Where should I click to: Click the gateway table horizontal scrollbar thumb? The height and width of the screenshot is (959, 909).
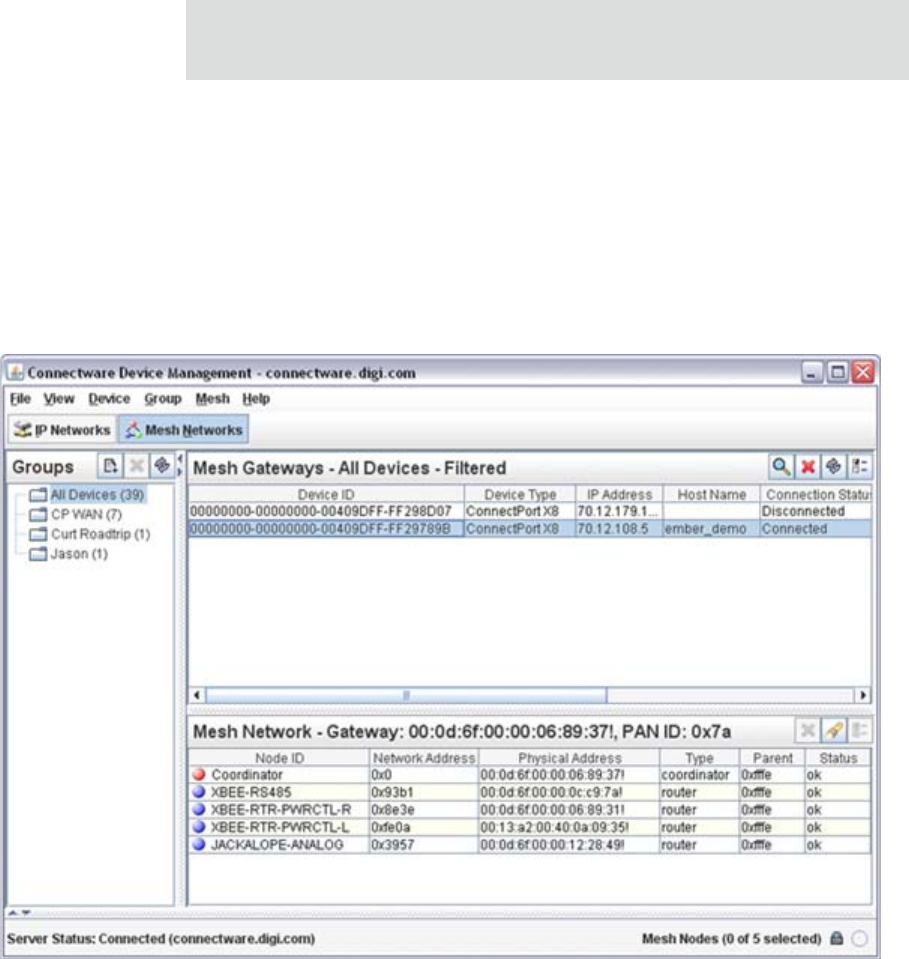pyautogui.click(x=406, y=695)
